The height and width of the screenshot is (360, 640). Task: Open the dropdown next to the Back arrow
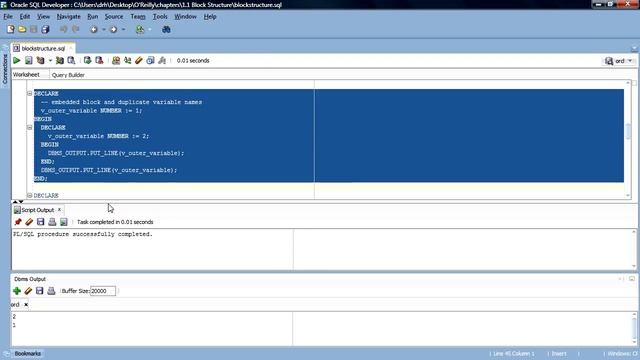[103, 29]
